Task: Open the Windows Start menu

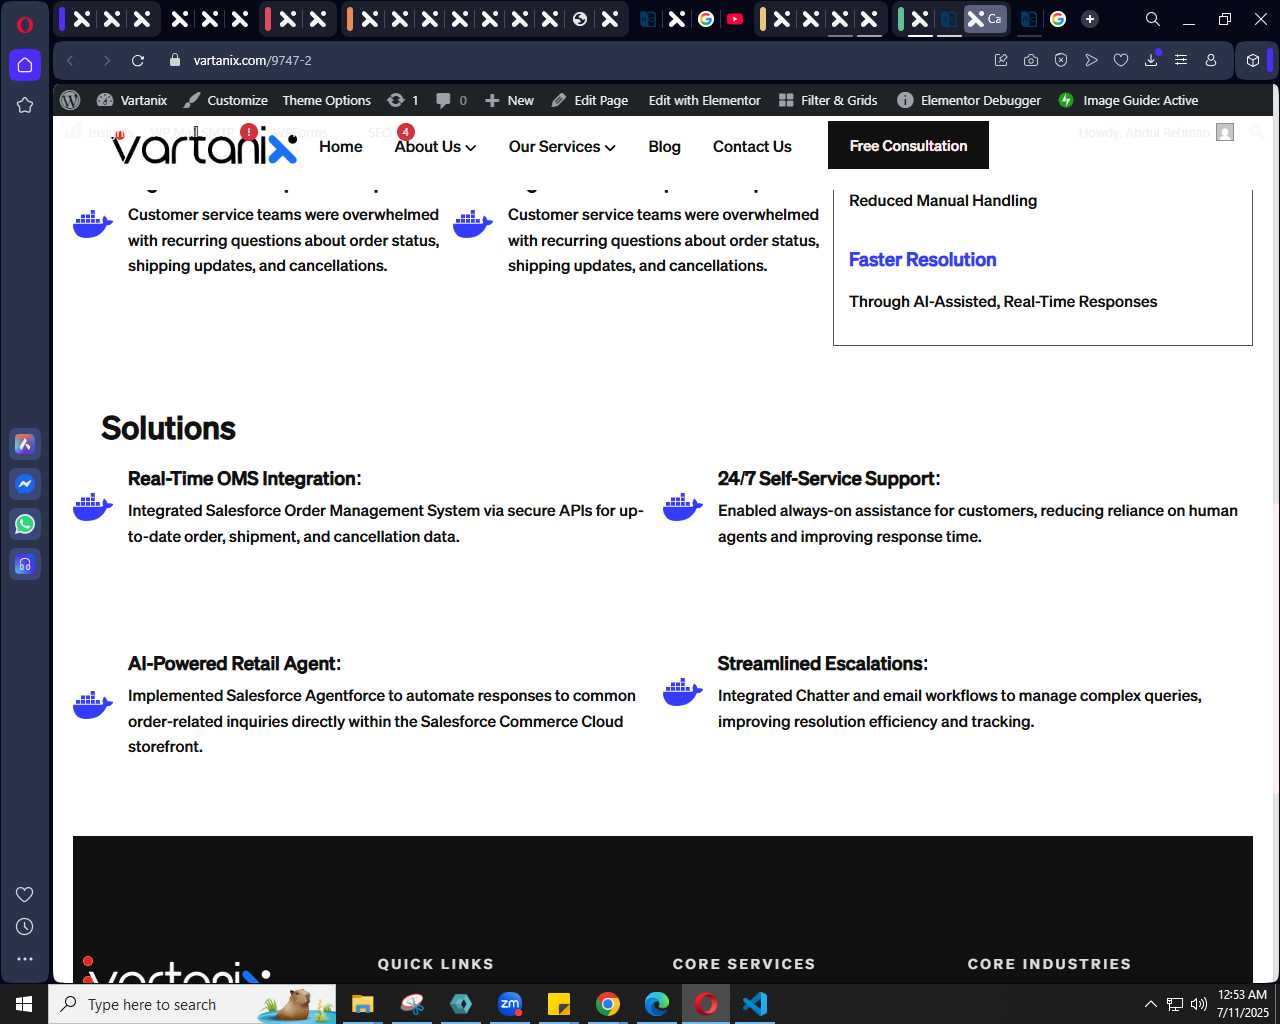Action: click(24, 1004)
